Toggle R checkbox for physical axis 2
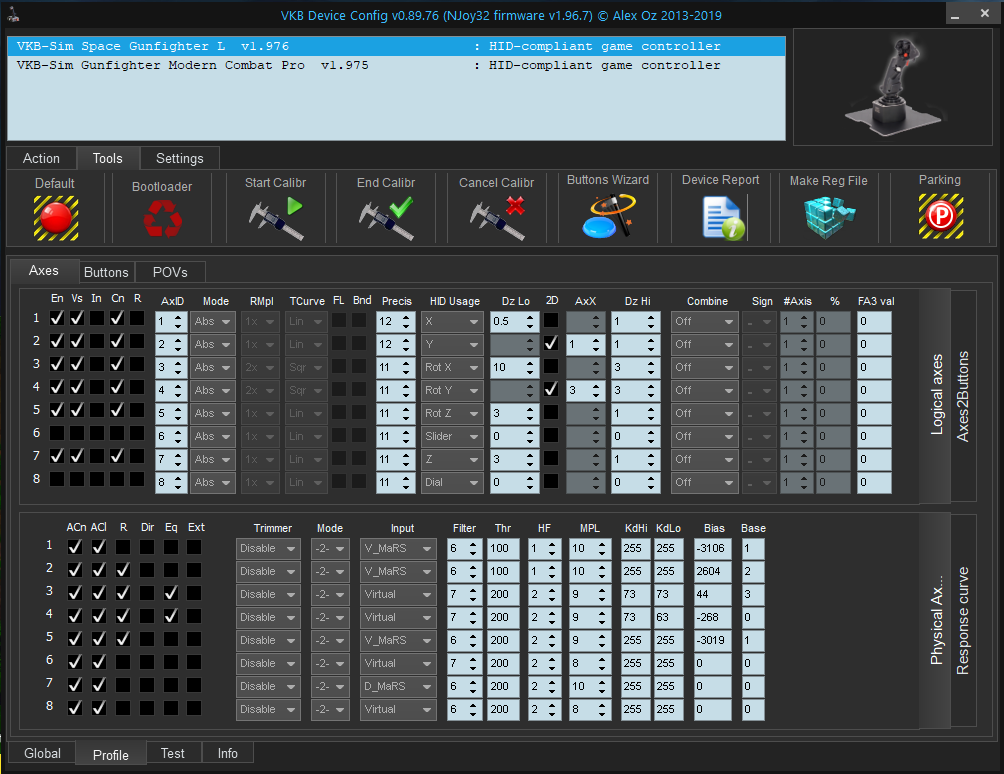Viewport: 1004px width, 774px height. (123, 570)
